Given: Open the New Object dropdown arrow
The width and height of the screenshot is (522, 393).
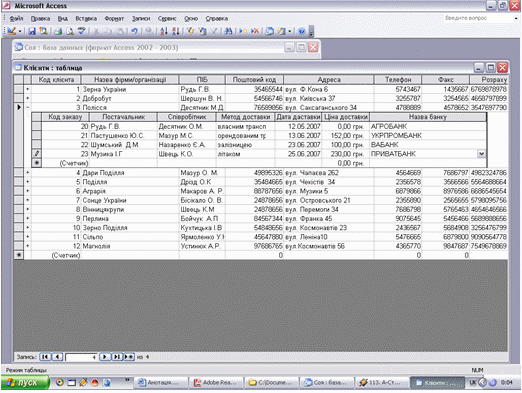Looking at the screenshot, I should [x=289, y=31].
